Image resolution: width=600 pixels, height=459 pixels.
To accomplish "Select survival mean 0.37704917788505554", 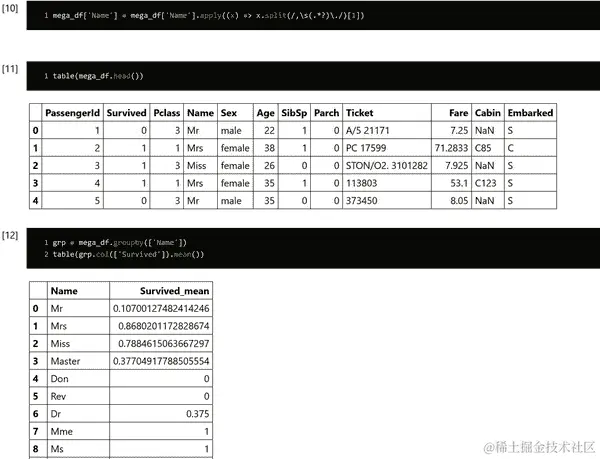I will point(161,361).
